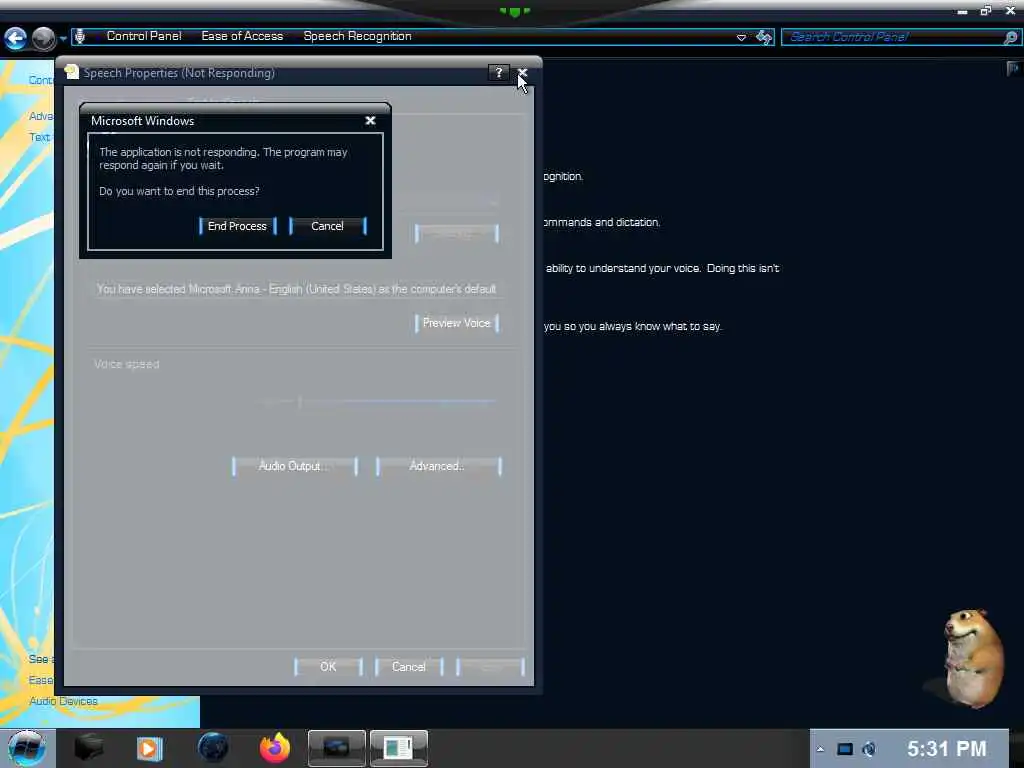1024x768 pixels.
Task: Click Cancel in the not-responding dialog
Action: 327,226
